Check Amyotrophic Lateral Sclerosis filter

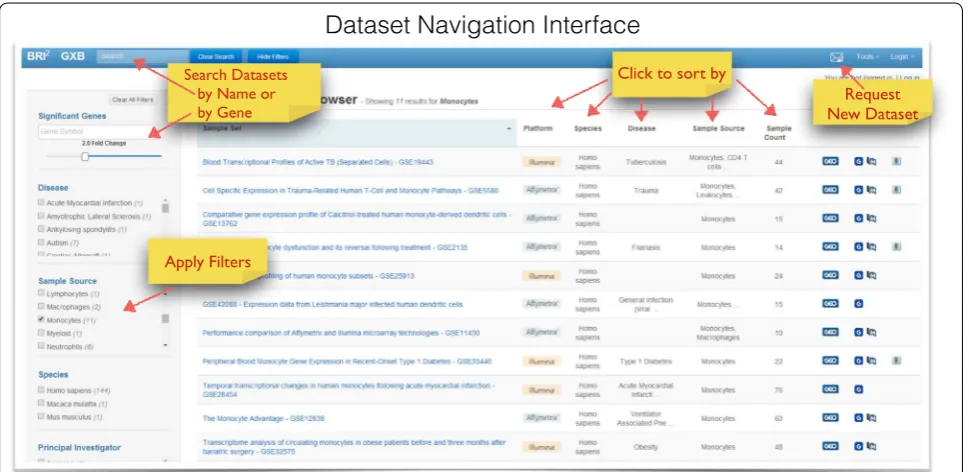click(41, 216)
